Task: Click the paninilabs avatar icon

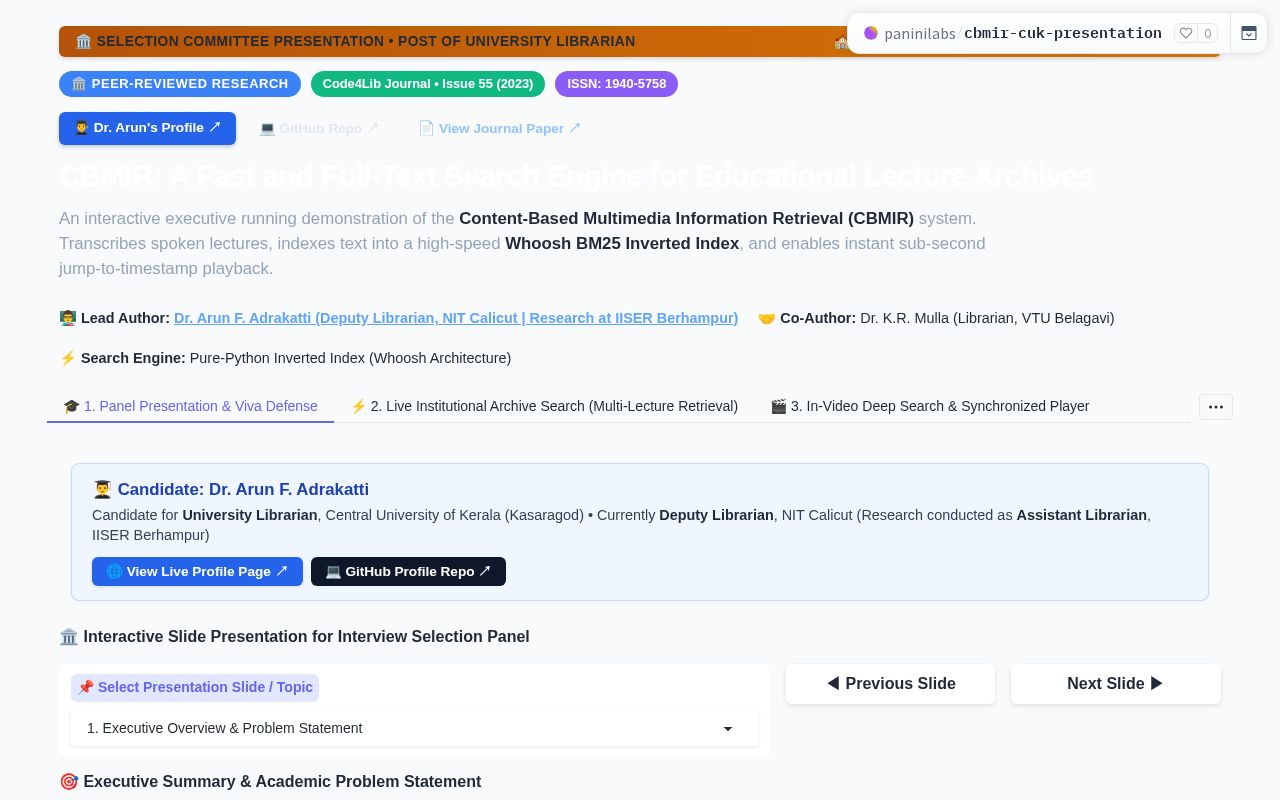Action: pos(871,33)
